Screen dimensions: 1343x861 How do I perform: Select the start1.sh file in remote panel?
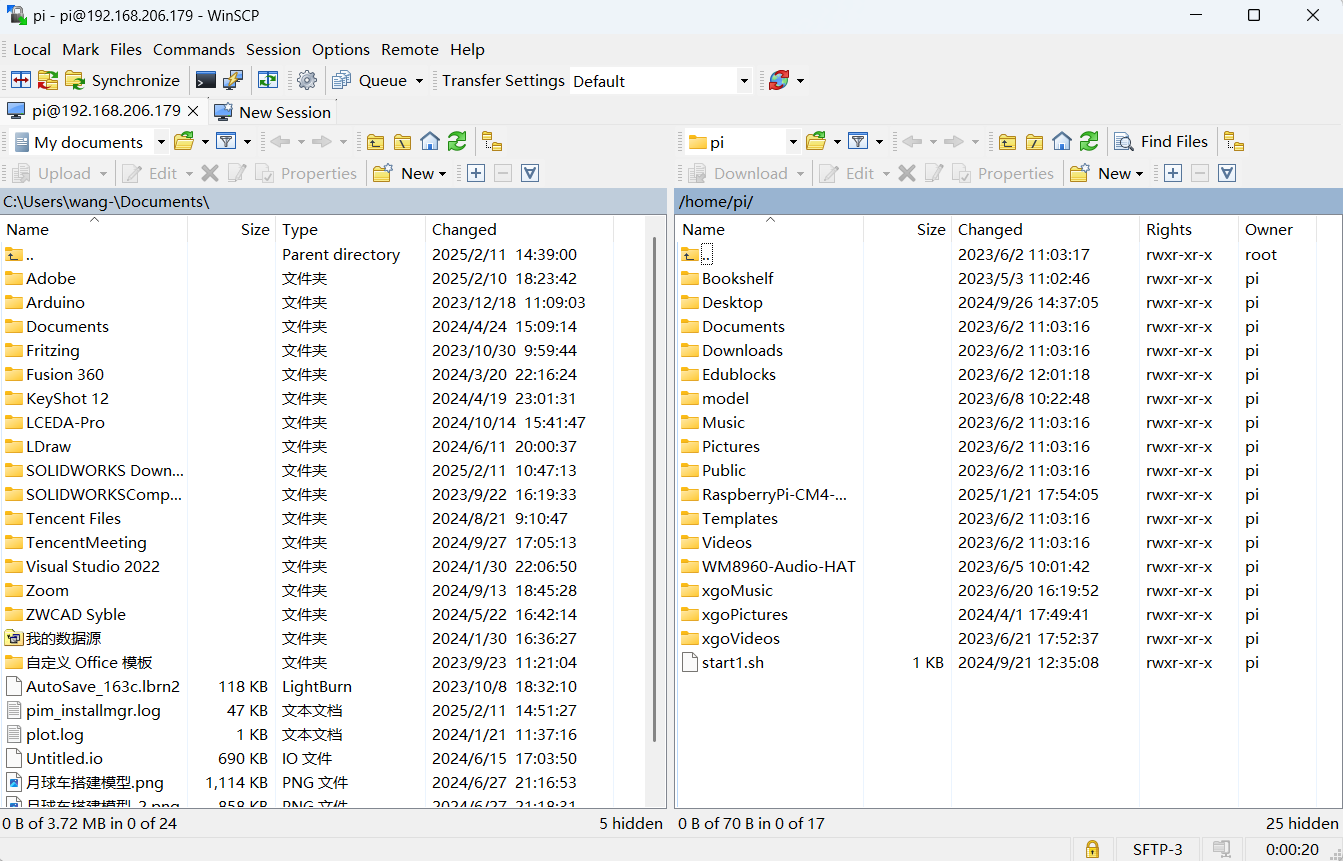pyautogui.click(x=732, y=662)
